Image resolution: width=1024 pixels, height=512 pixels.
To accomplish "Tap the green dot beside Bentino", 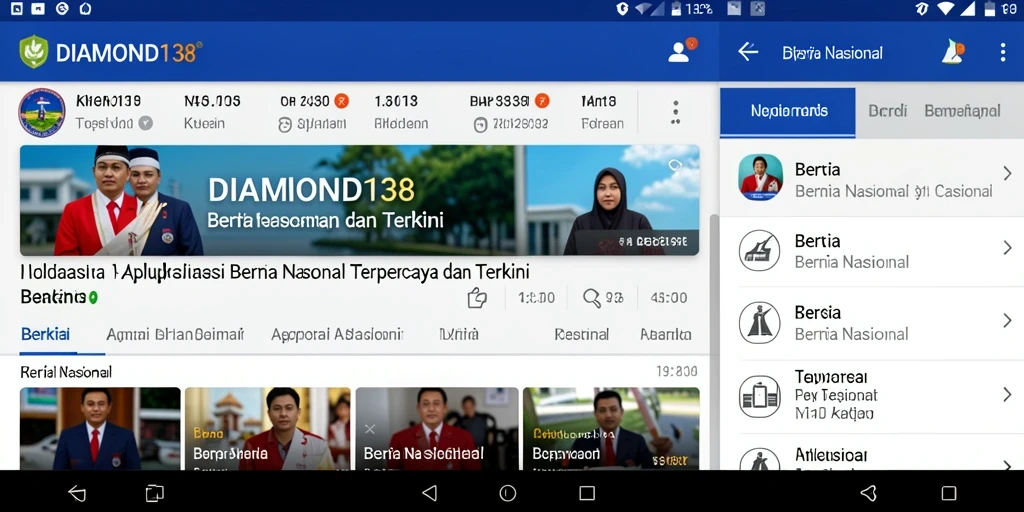I will click(x=93, y=298).
